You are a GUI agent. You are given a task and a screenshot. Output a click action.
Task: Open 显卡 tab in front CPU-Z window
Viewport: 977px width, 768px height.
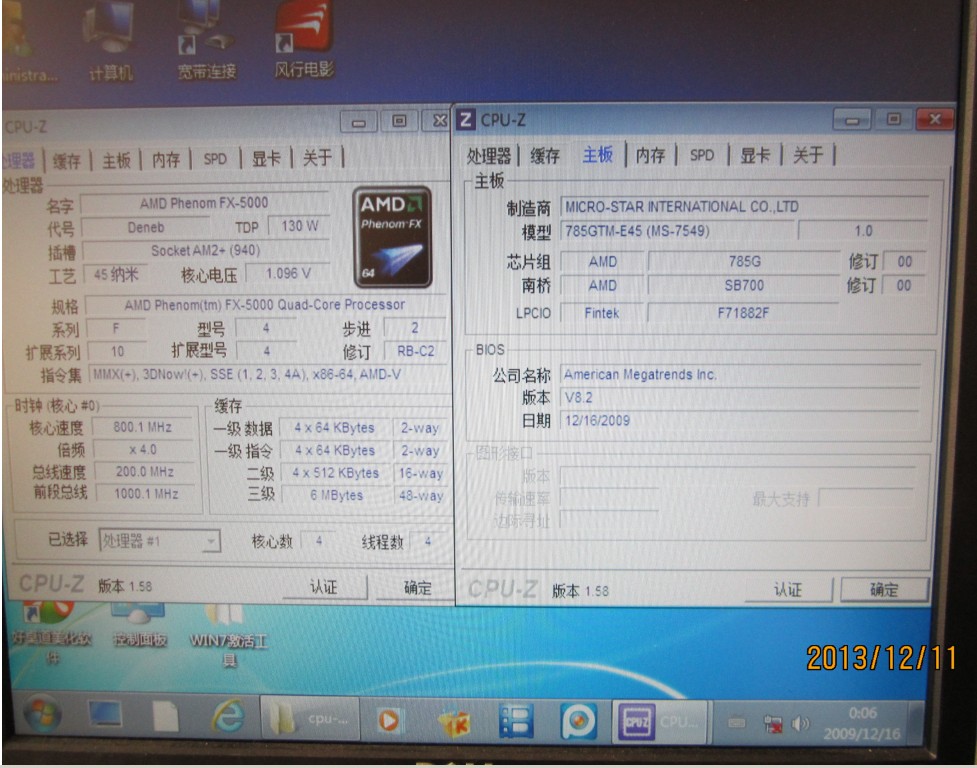tap(755, 154)
